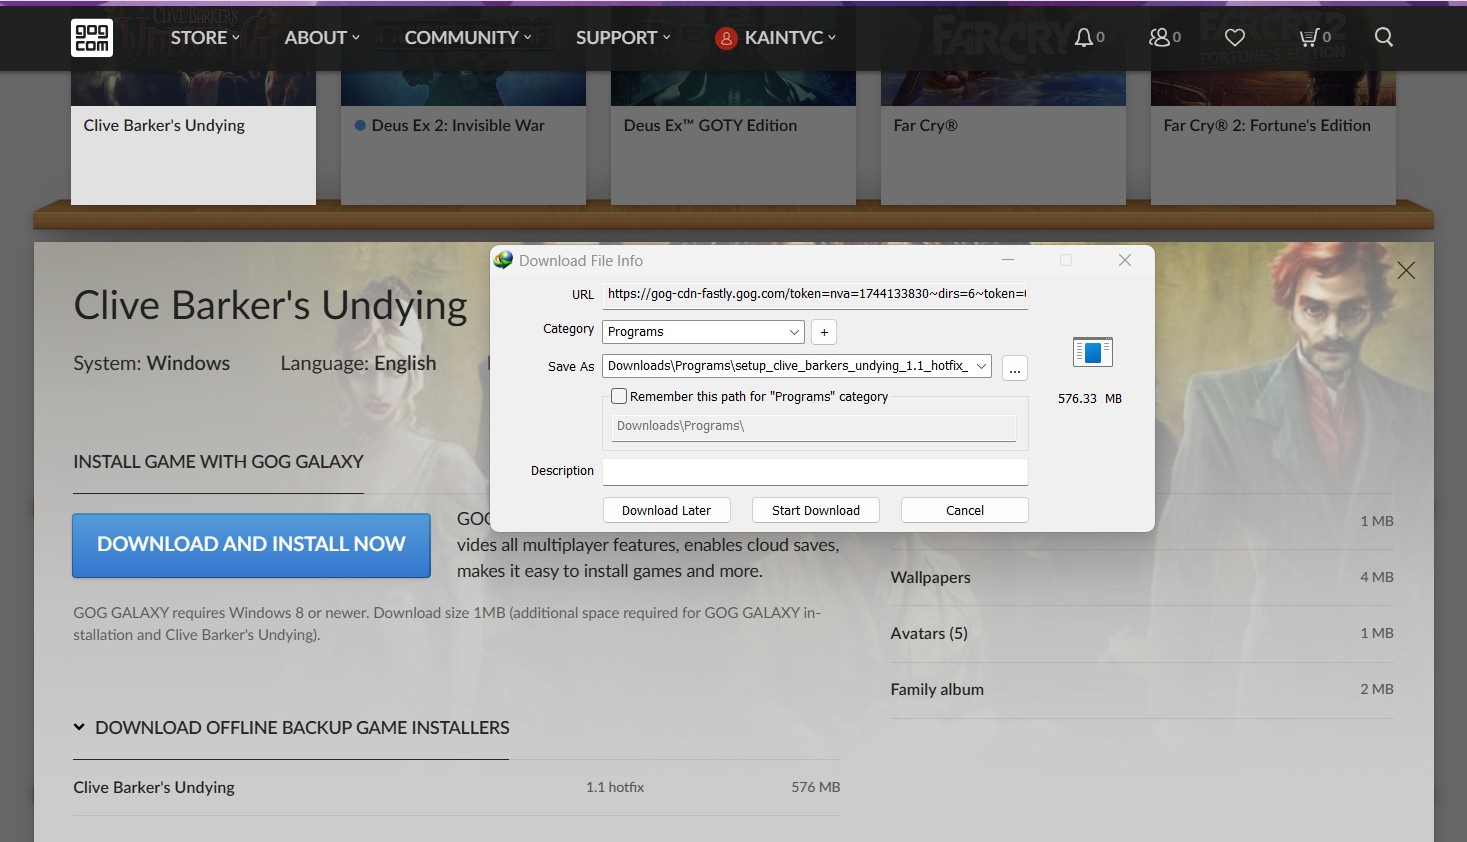Close the Download File Info dialog
Image resolution: width=1467 pixels, height=842 pixels.
tap(1125, 260)
